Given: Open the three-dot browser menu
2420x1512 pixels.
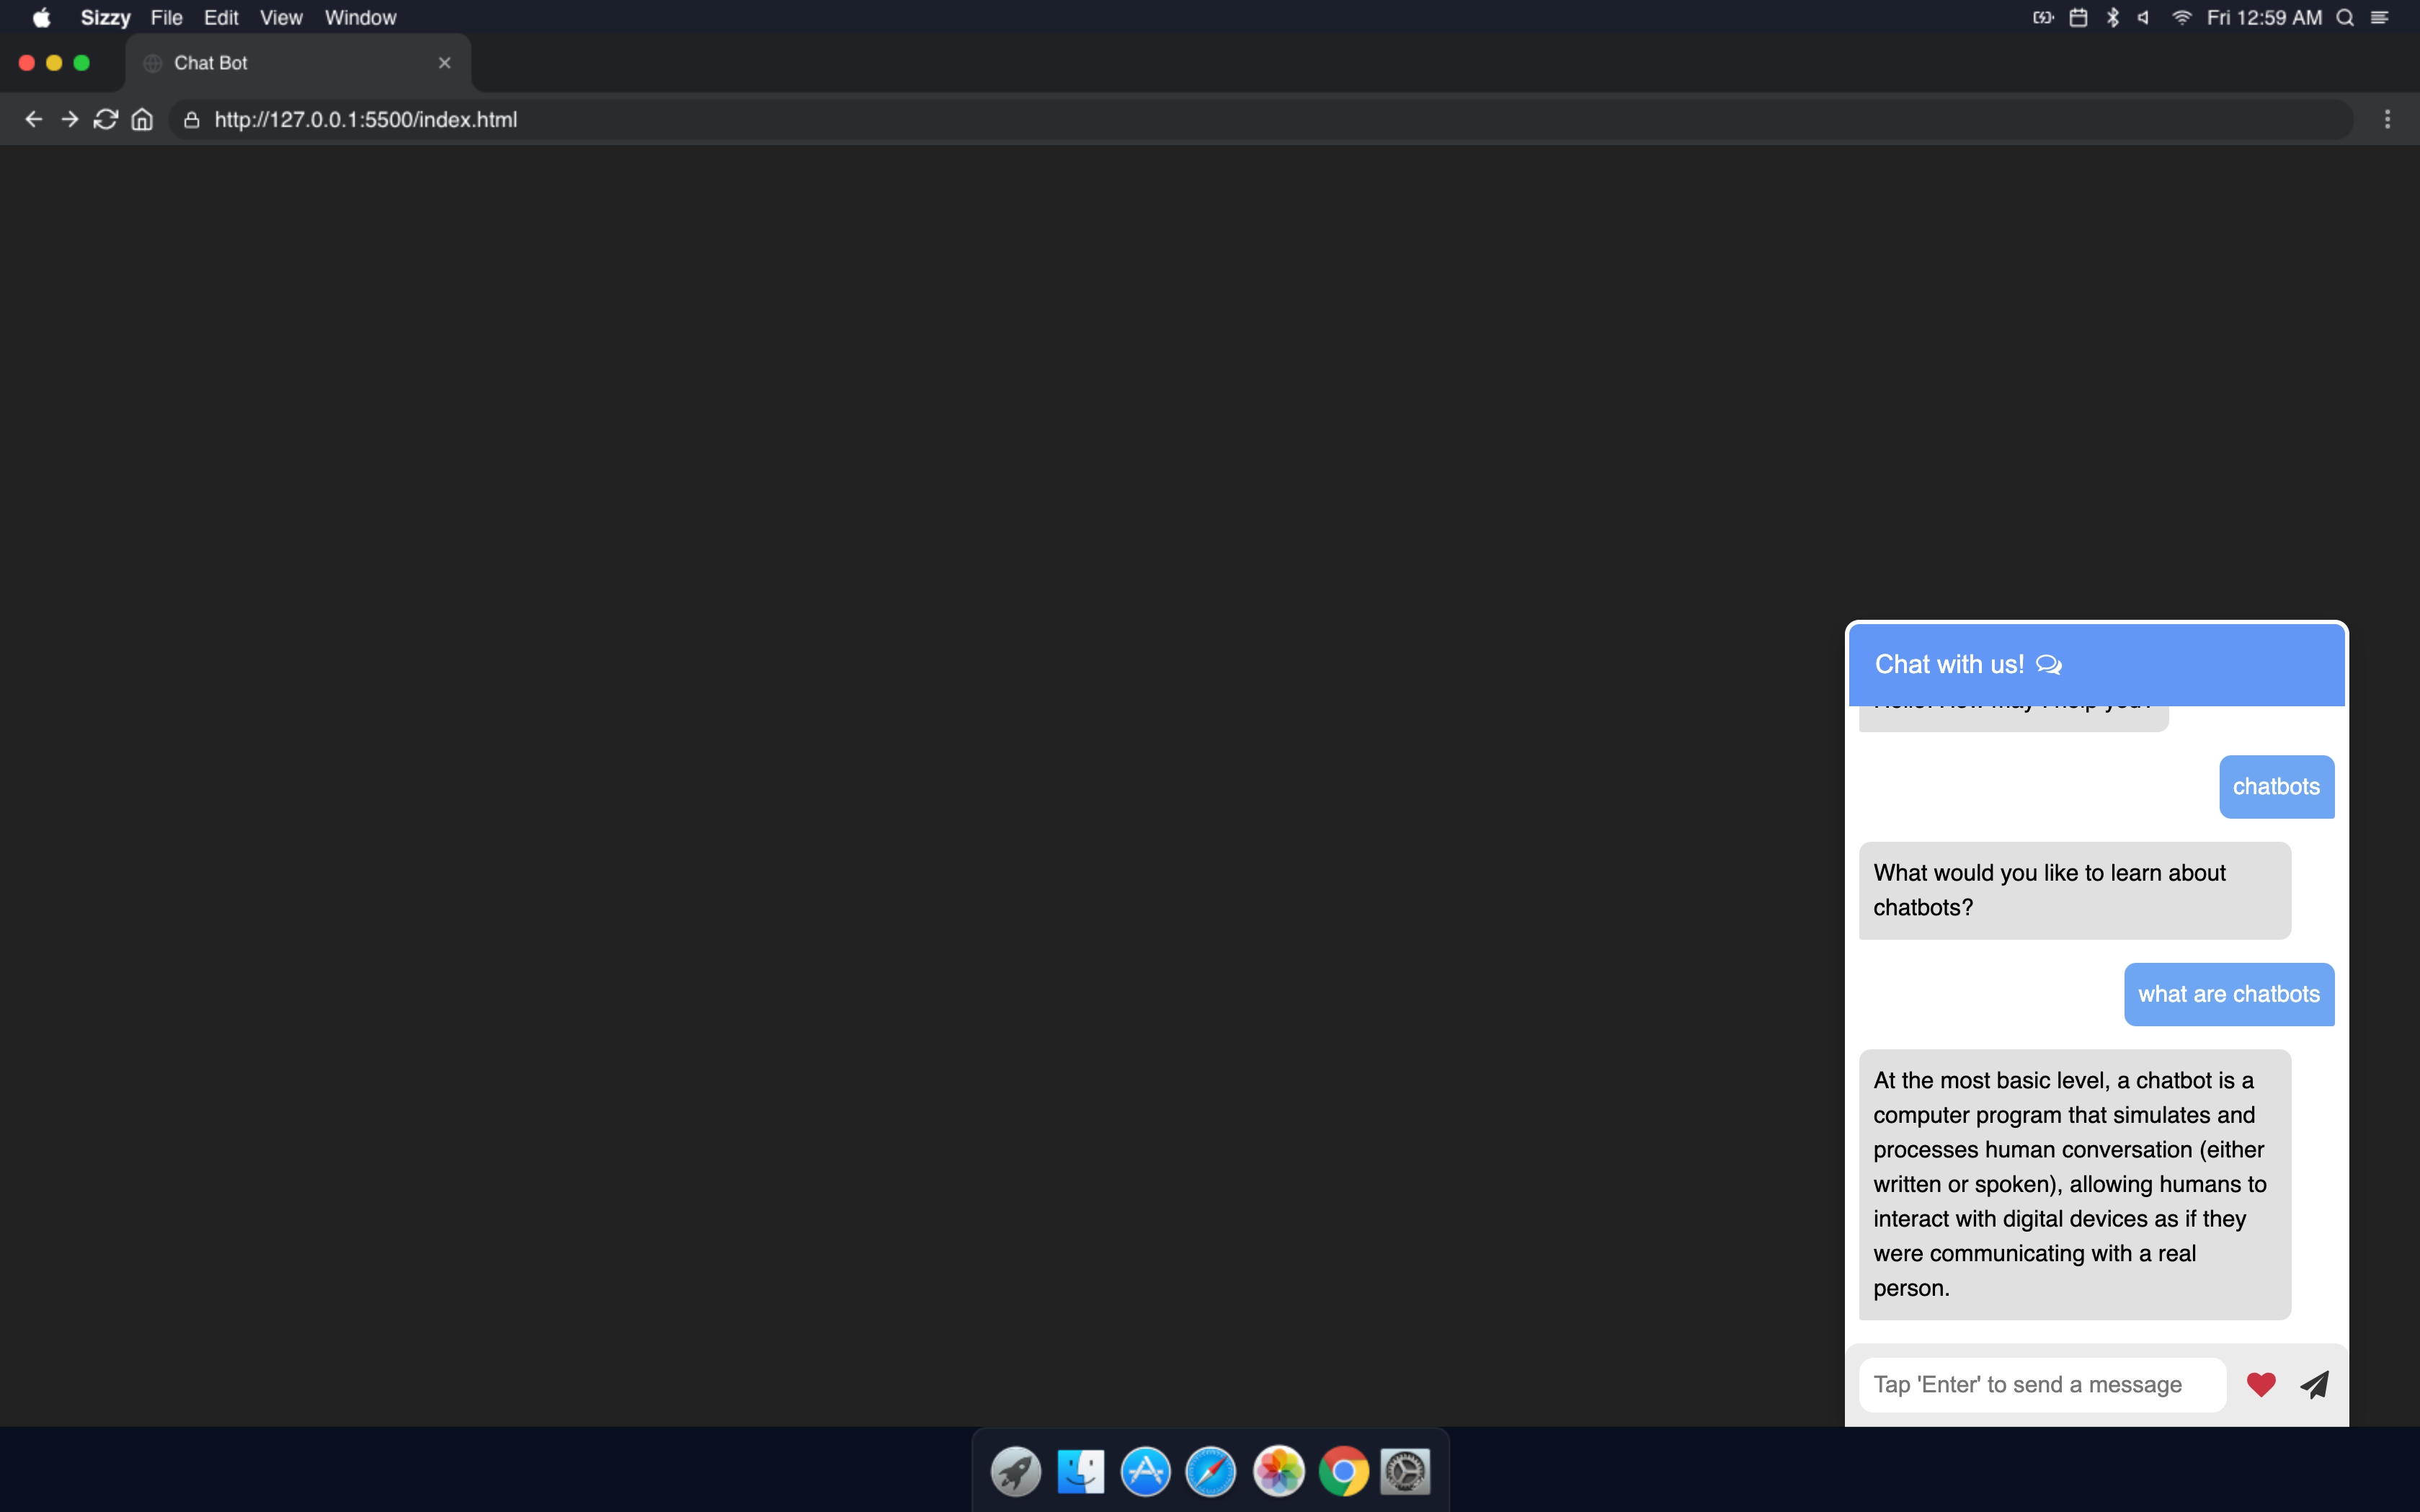Looking at the screenshot, I should coord(2387,119).
